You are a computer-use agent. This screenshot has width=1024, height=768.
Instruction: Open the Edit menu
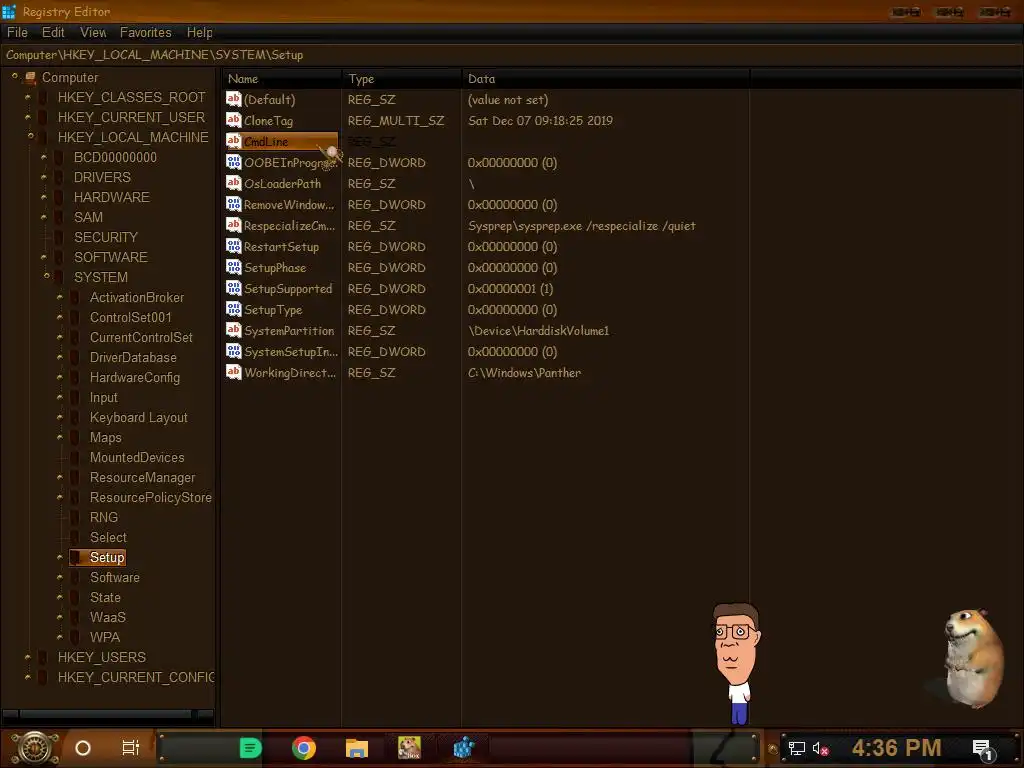pyautogui.click(x=53, y=32)
